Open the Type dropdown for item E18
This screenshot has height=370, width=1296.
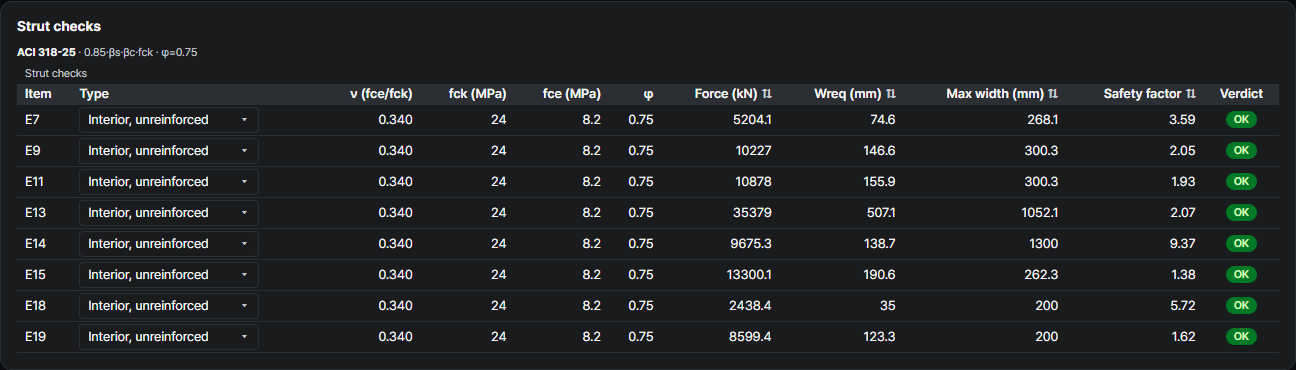point(169,306)
